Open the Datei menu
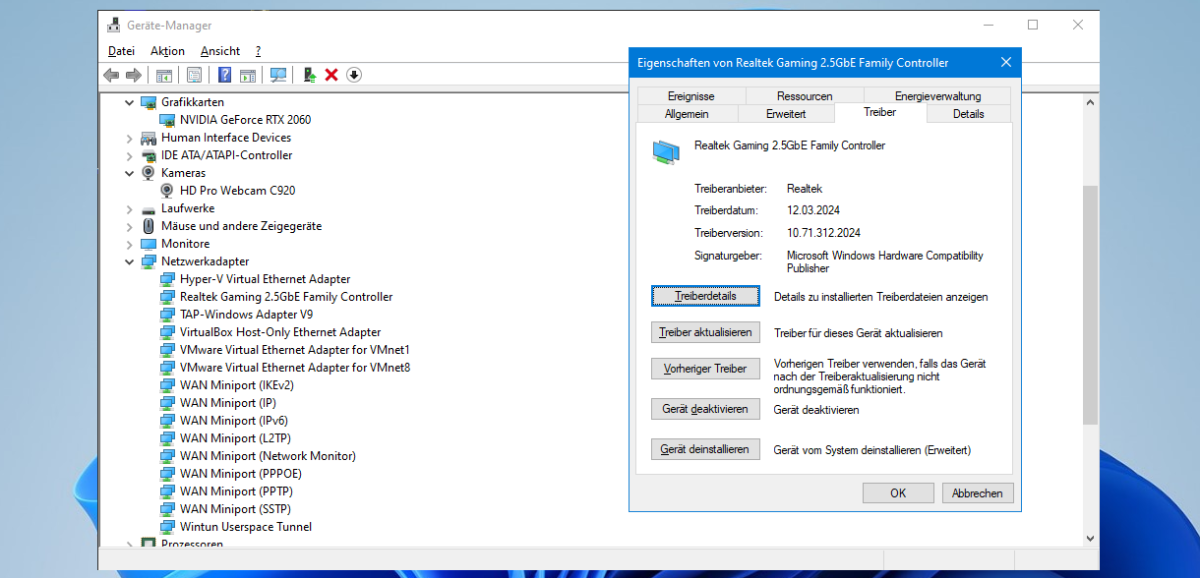Image resolution: width=1200 pixels, height=578 pixels. pos(121,51)
